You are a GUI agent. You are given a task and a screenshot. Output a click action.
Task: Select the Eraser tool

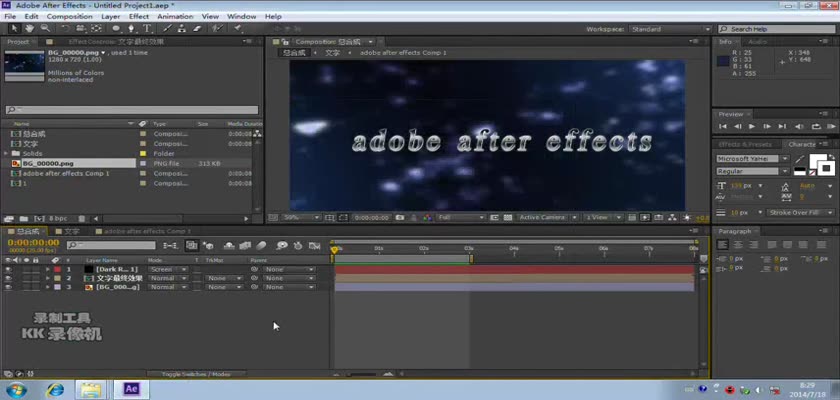coord(197,29)
